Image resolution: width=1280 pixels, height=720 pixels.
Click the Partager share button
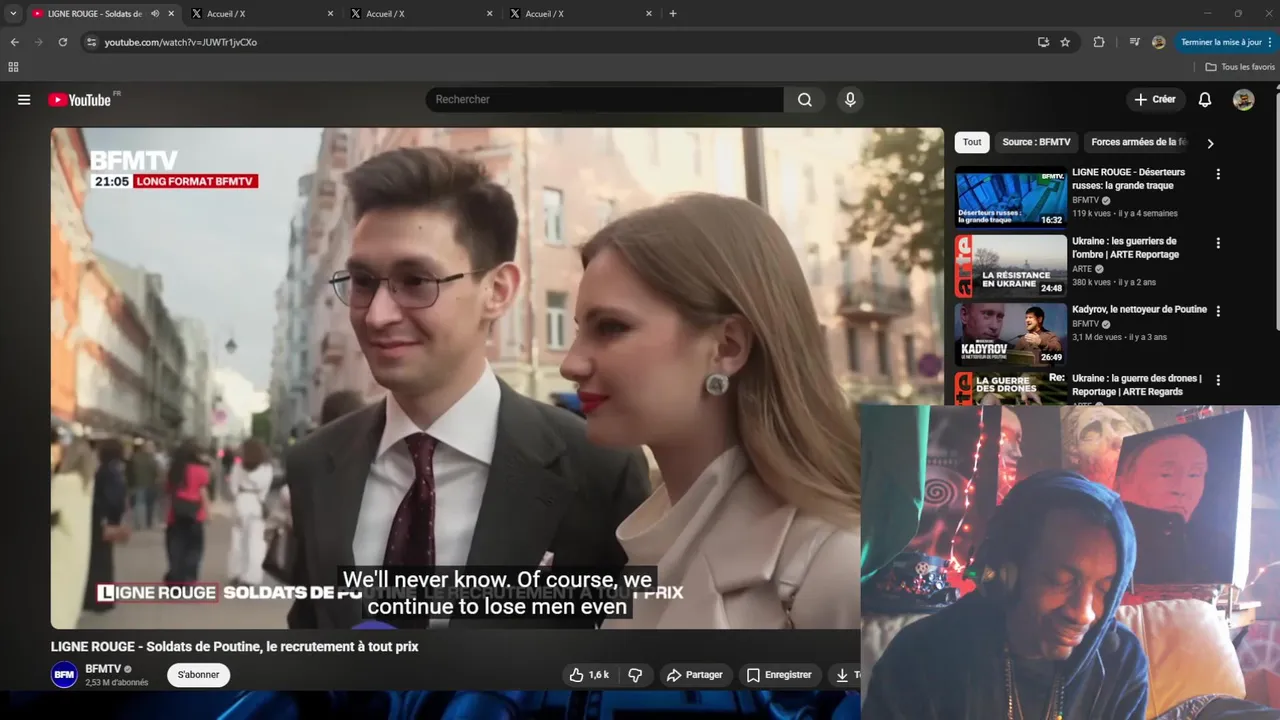coord(694,675)
